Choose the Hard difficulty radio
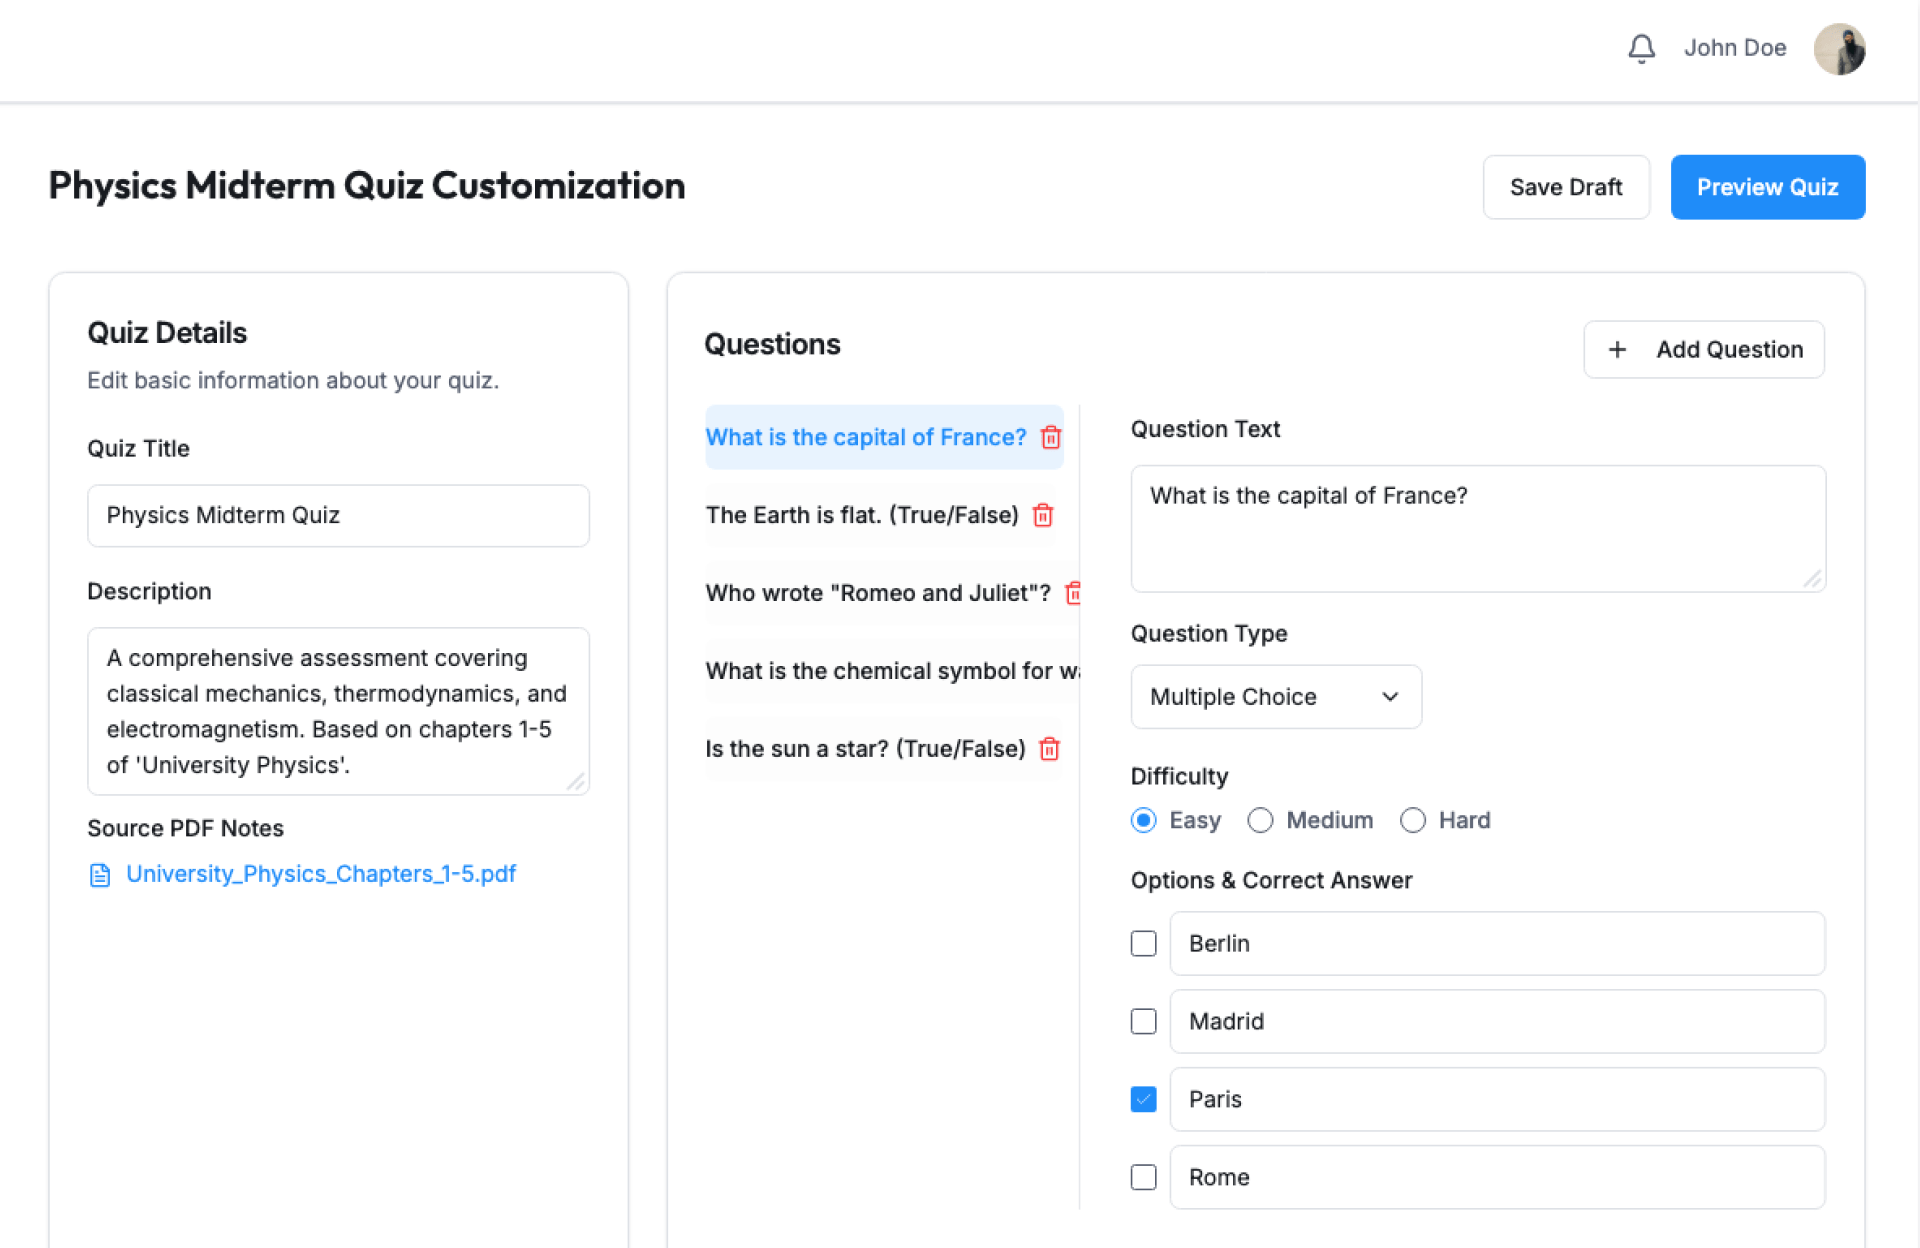Image resolution: width=1920 pixels, height=1248 pixels. (1412, 820)
